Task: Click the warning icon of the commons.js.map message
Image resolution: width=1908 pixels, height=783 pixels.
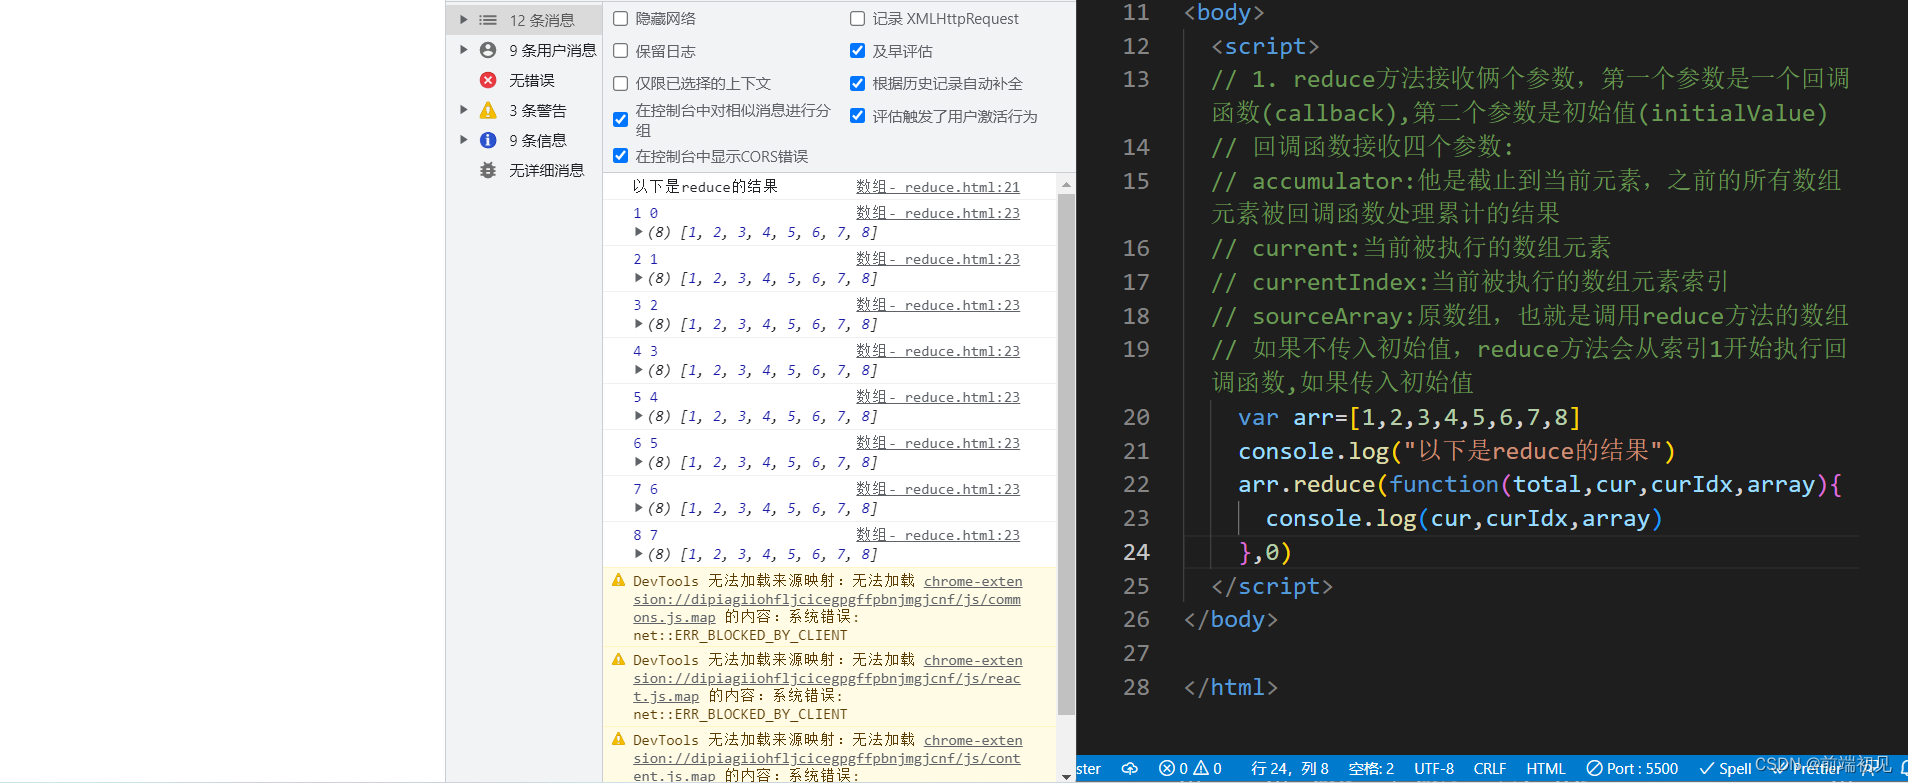Action: pyautogui.click(x=618, y=580)
